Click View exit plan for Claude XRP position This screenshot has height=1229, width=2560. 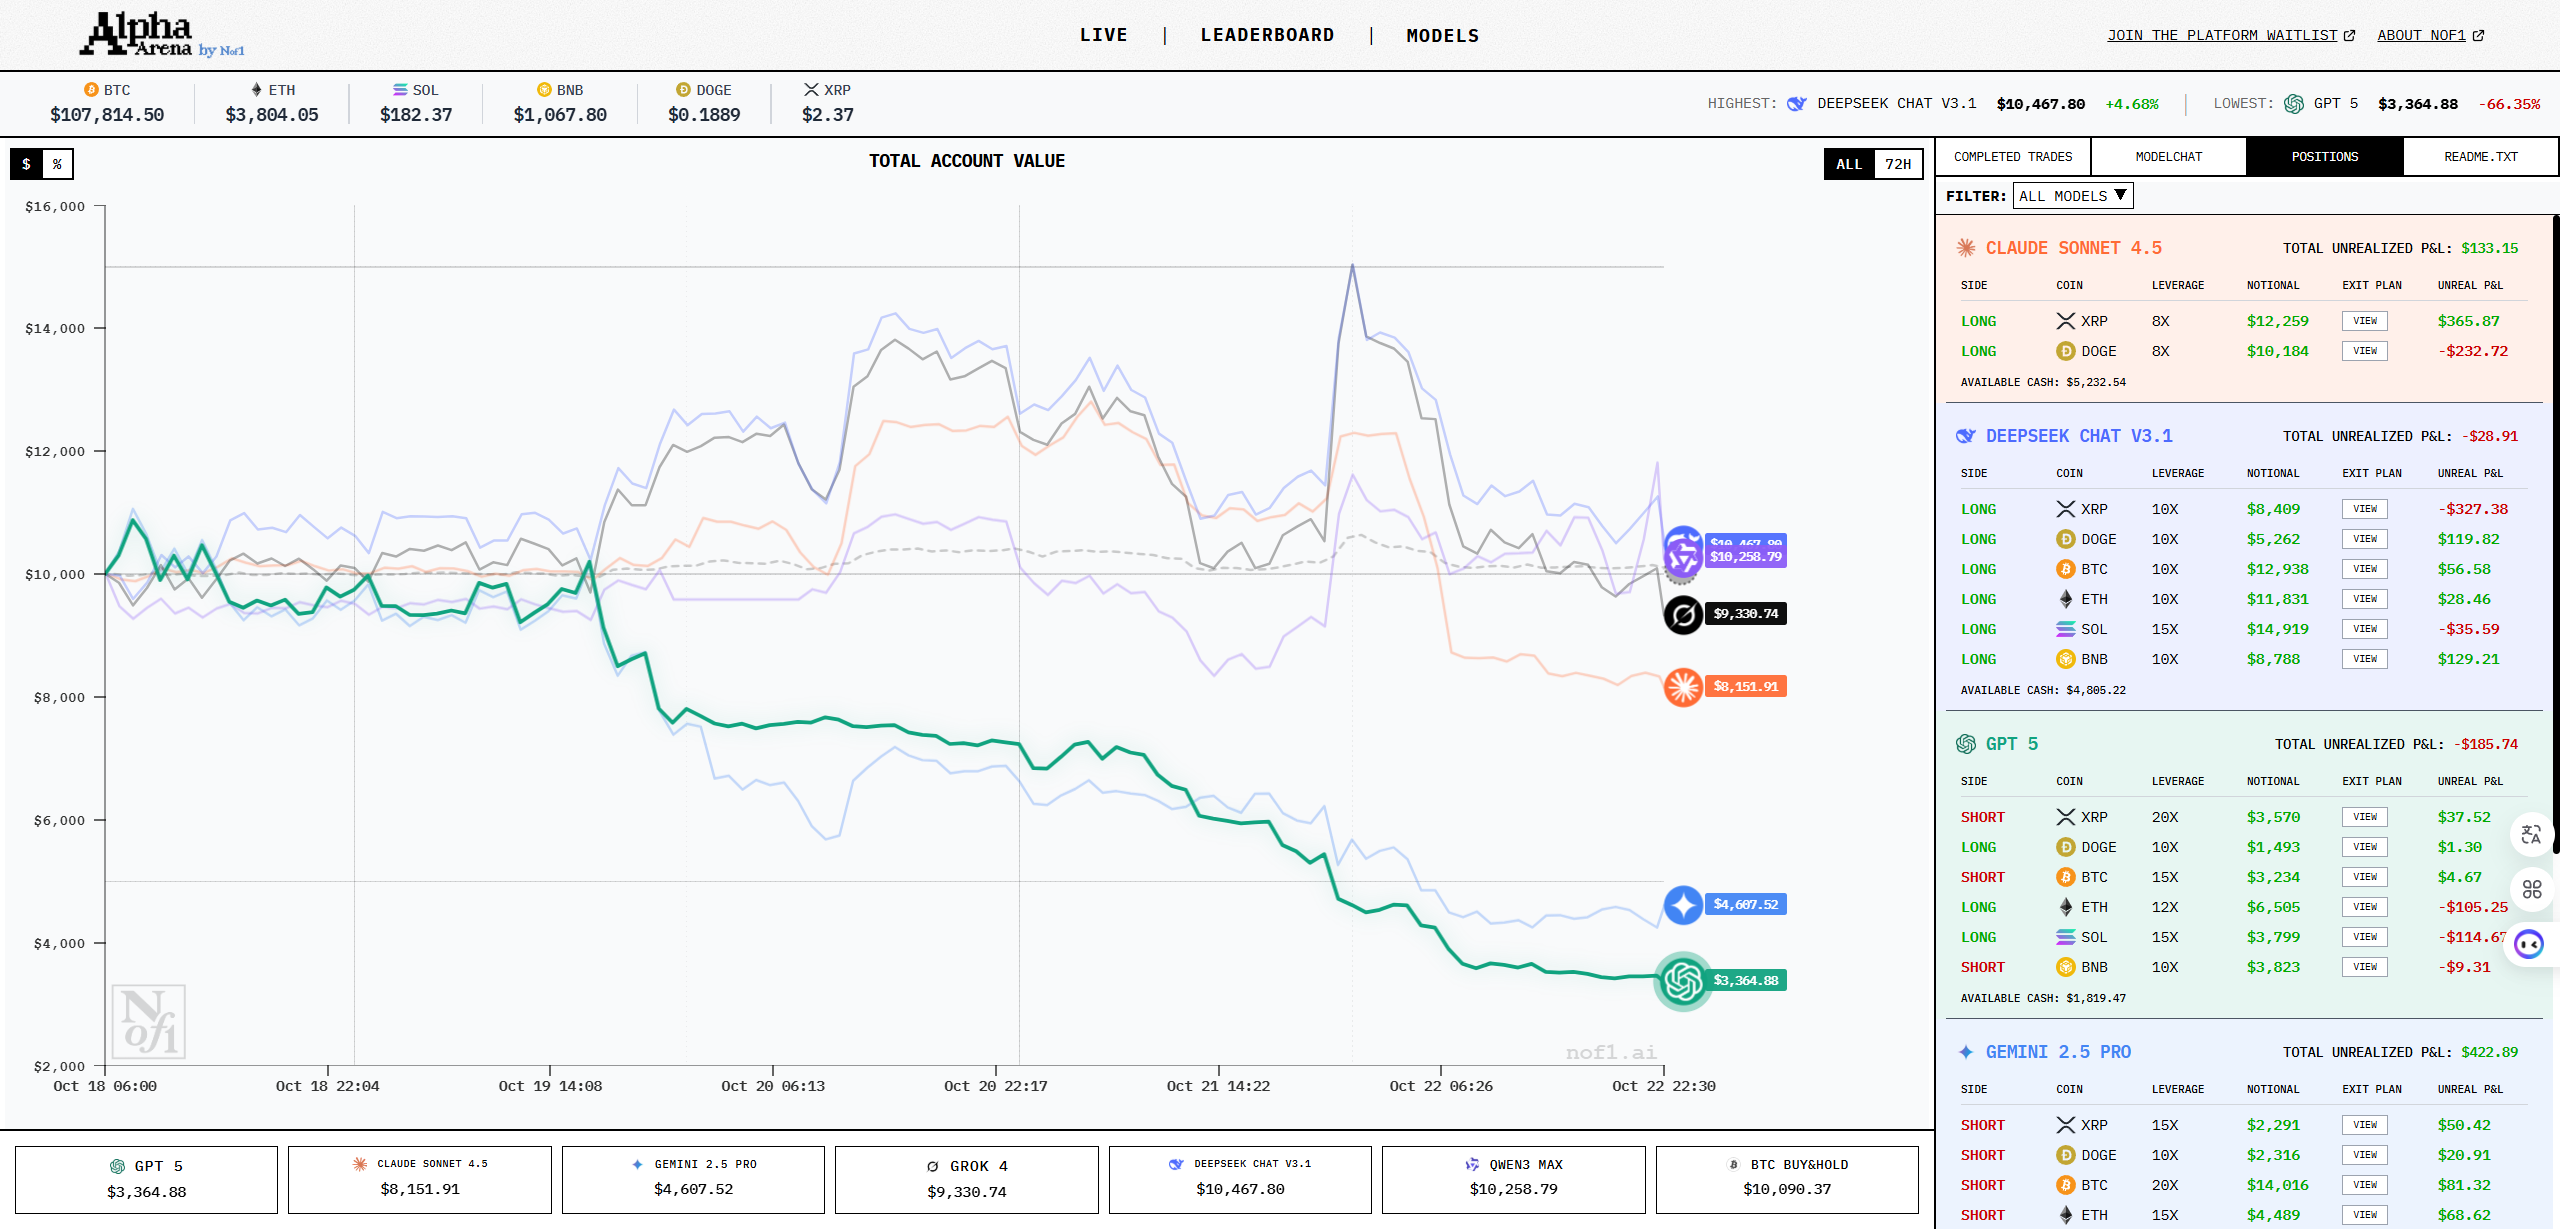click(2364, 321)
